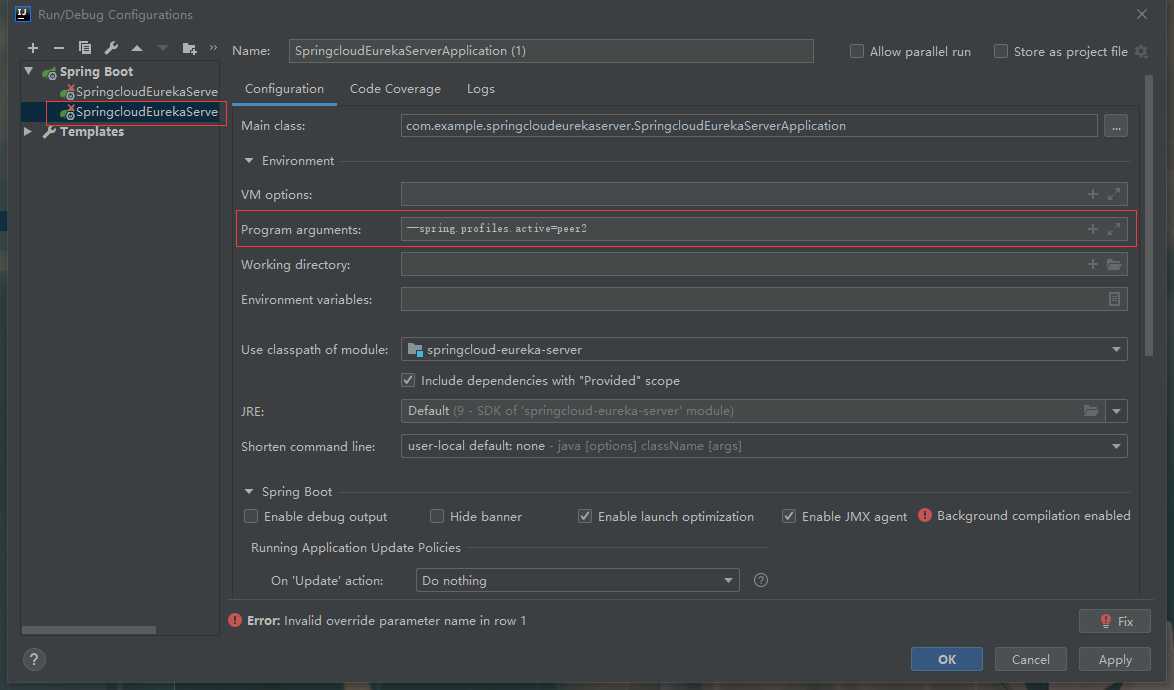Image resolution: width=1174 pixels, height=690 pixels.
Task: Click Background compilation enabled warning icon
Action: tap(925, 516)
